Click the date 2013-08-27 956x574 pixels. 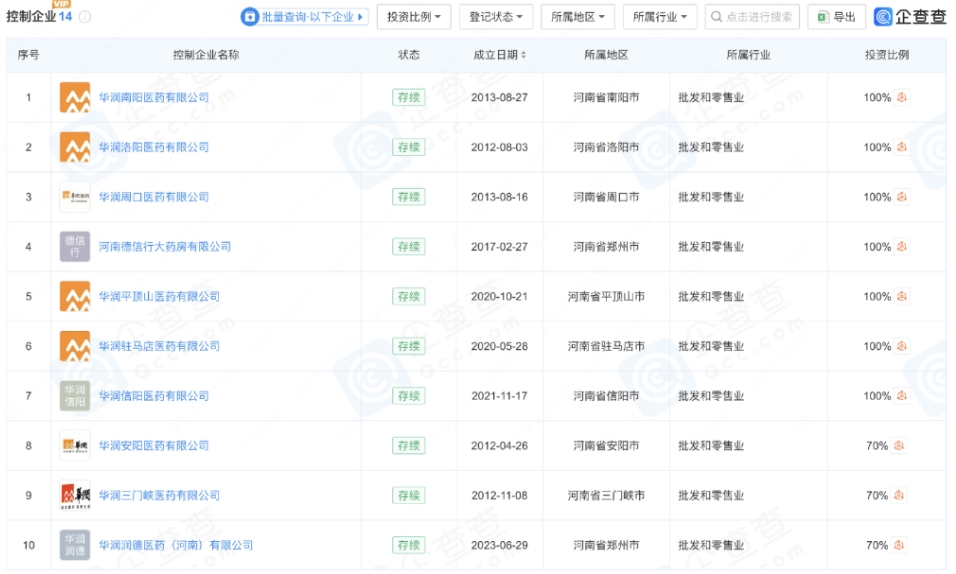click(499, 98)
